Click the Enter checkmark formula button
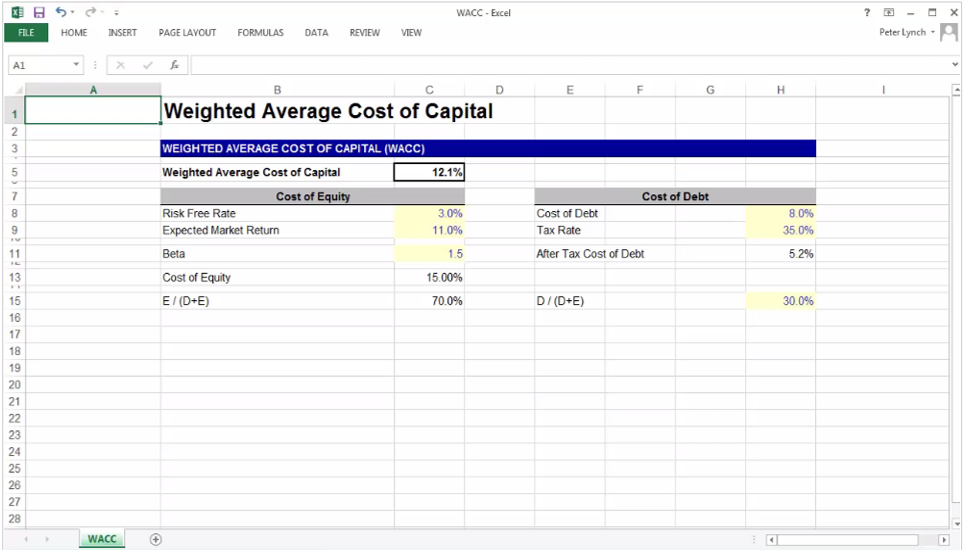 [147, 65]
